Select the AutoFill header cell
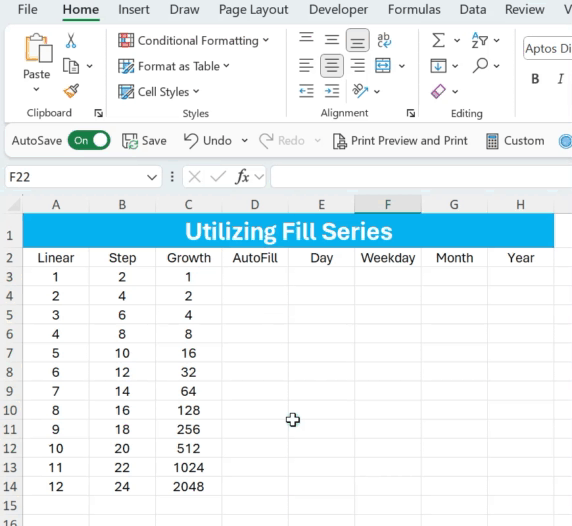The image size is (572, 526). 255,258
